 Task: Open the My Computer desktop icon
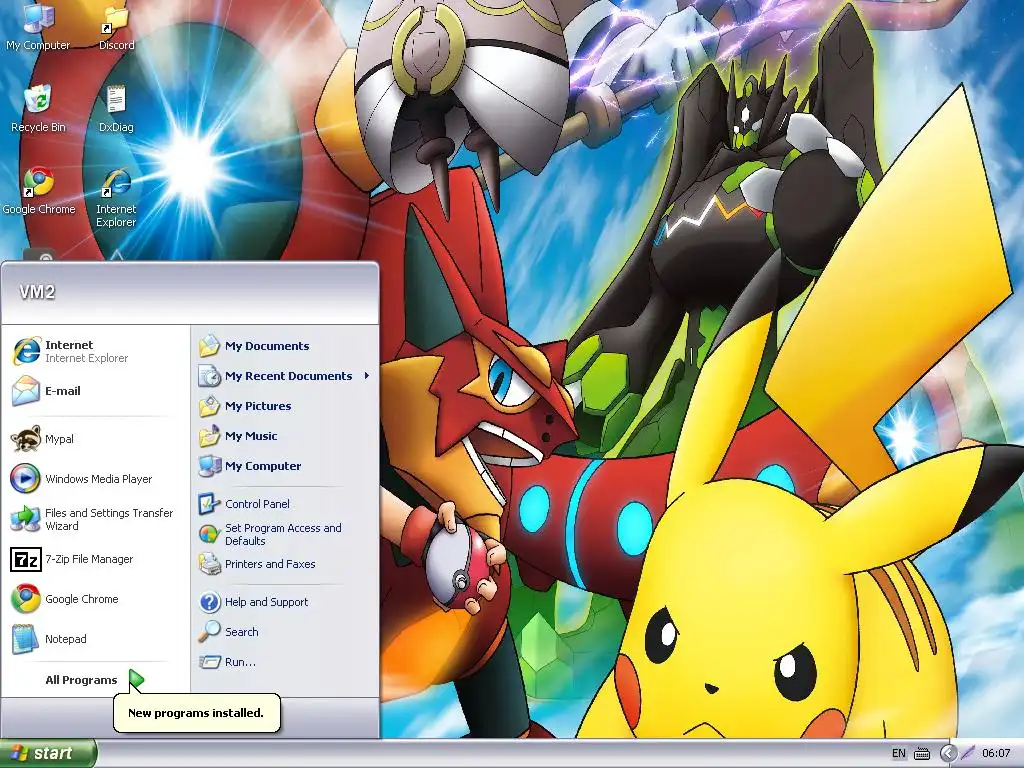pos(37,26)
